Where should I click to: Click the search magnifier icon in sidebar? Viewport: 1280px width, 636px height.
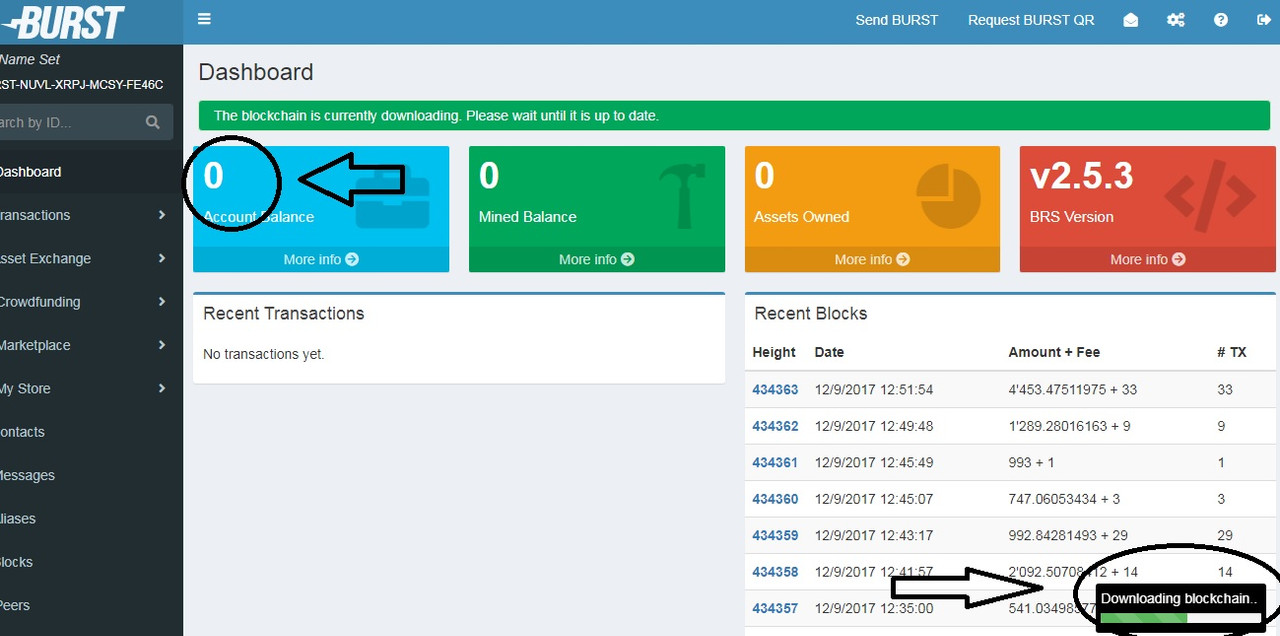153,122
